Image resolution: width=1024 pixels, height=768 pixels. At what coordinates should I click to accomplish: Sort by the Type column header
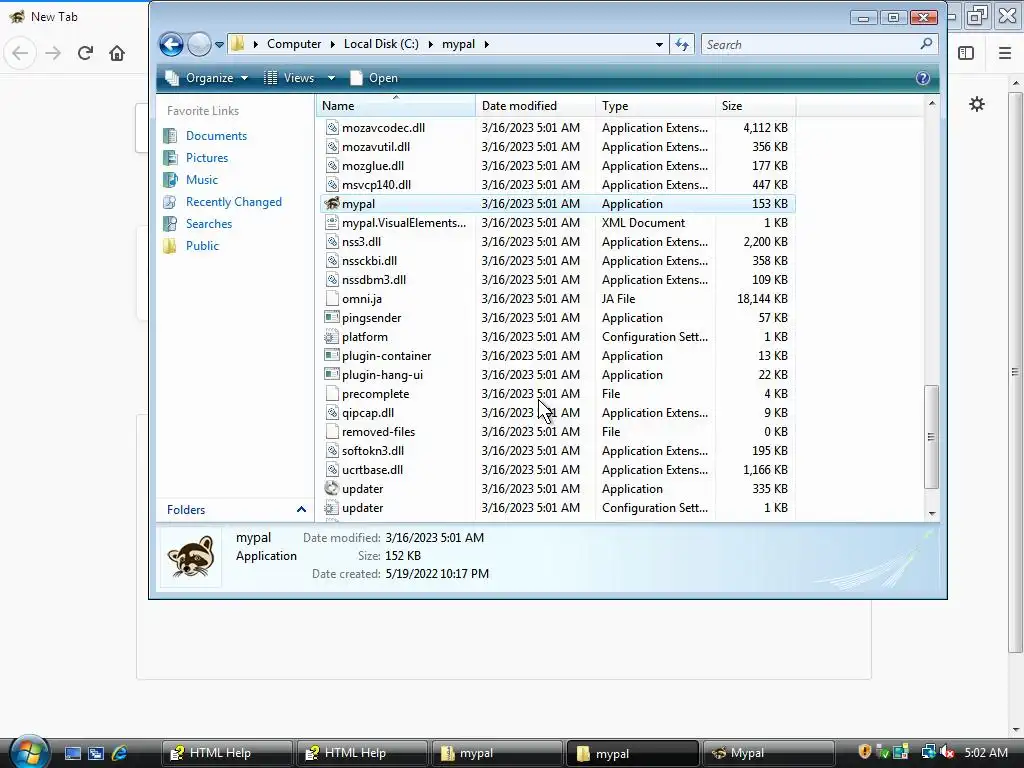(x=655, y=106)
